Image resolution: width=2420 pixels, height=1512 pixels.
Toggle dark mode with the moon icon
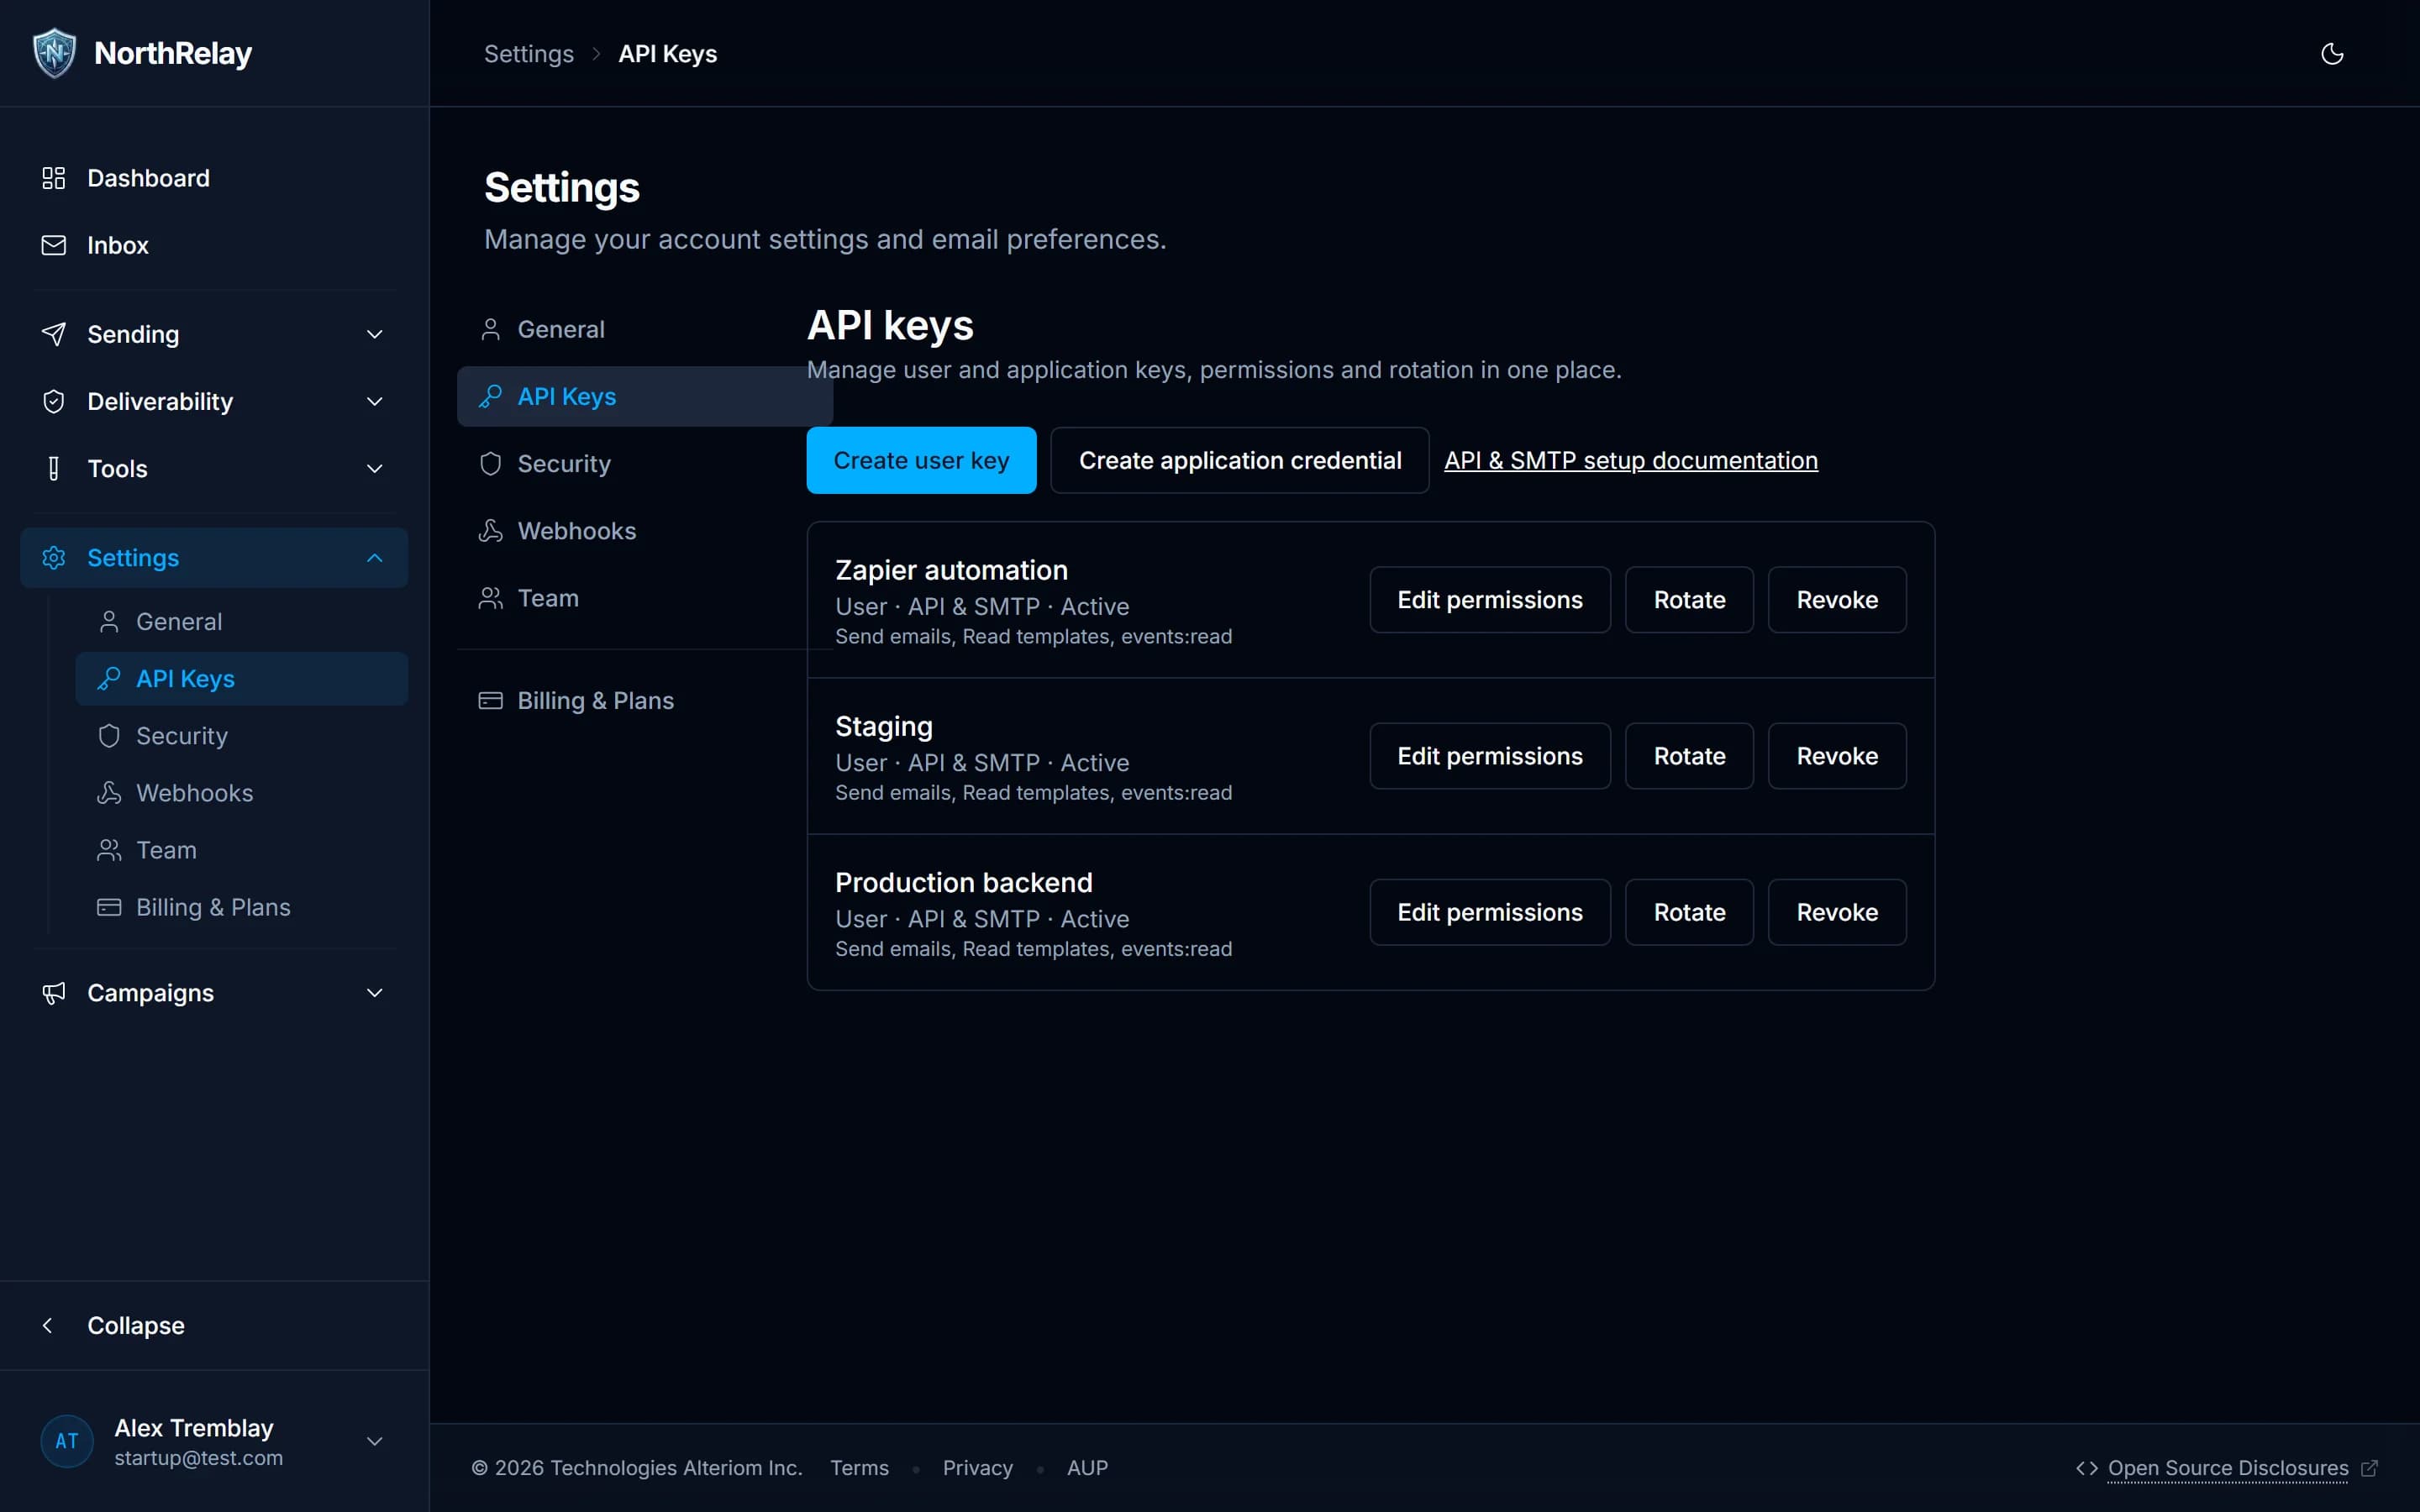(2332, 54)
